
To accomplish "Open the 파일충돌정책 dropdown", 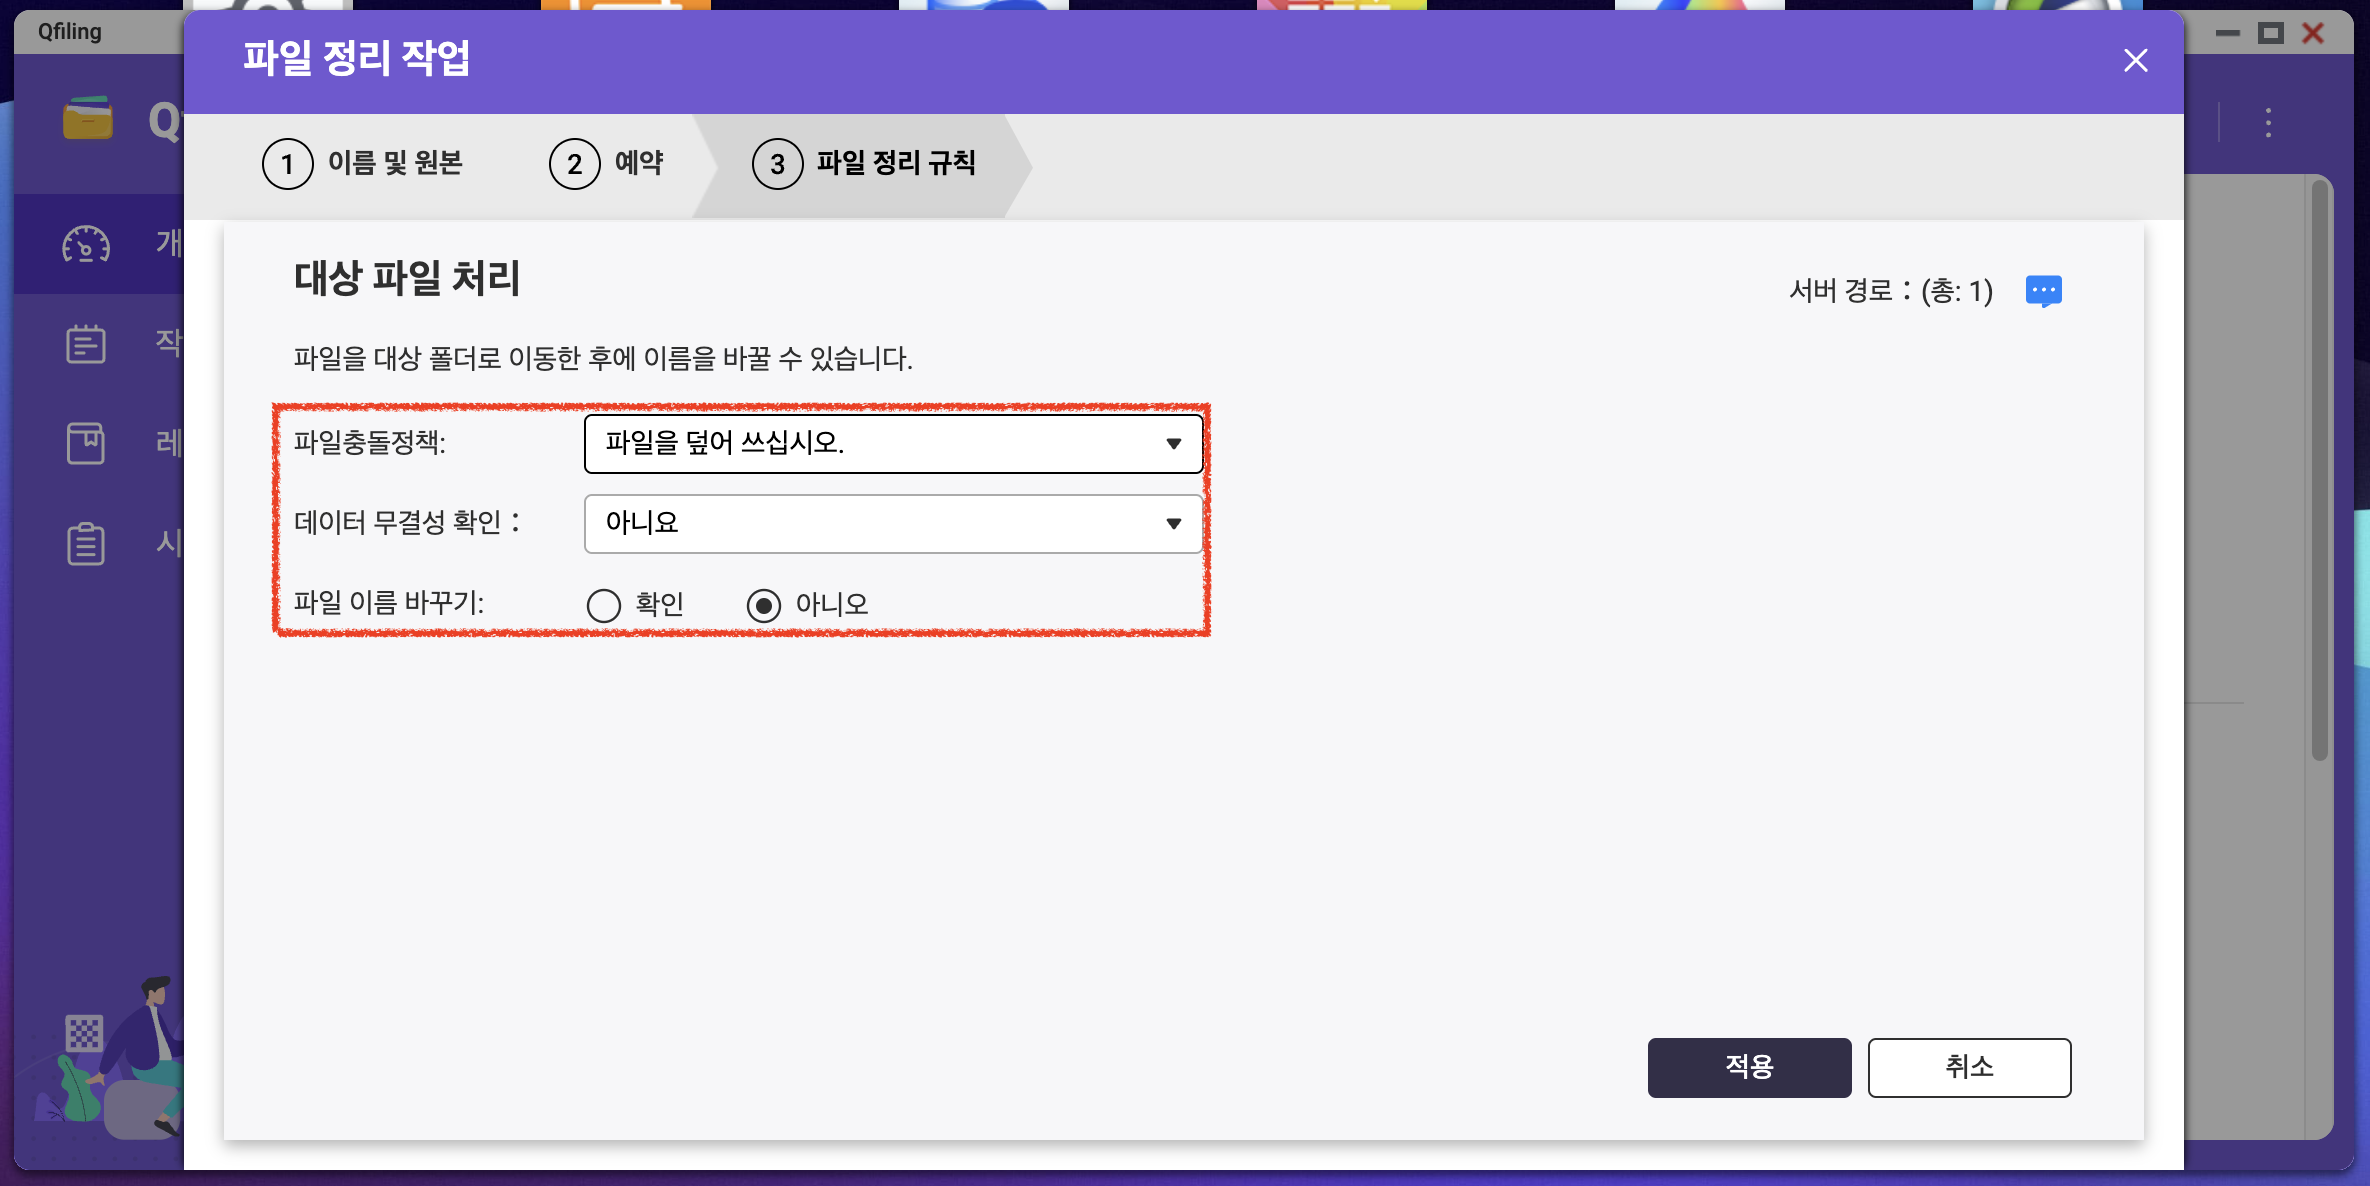I will click(893, 443).
